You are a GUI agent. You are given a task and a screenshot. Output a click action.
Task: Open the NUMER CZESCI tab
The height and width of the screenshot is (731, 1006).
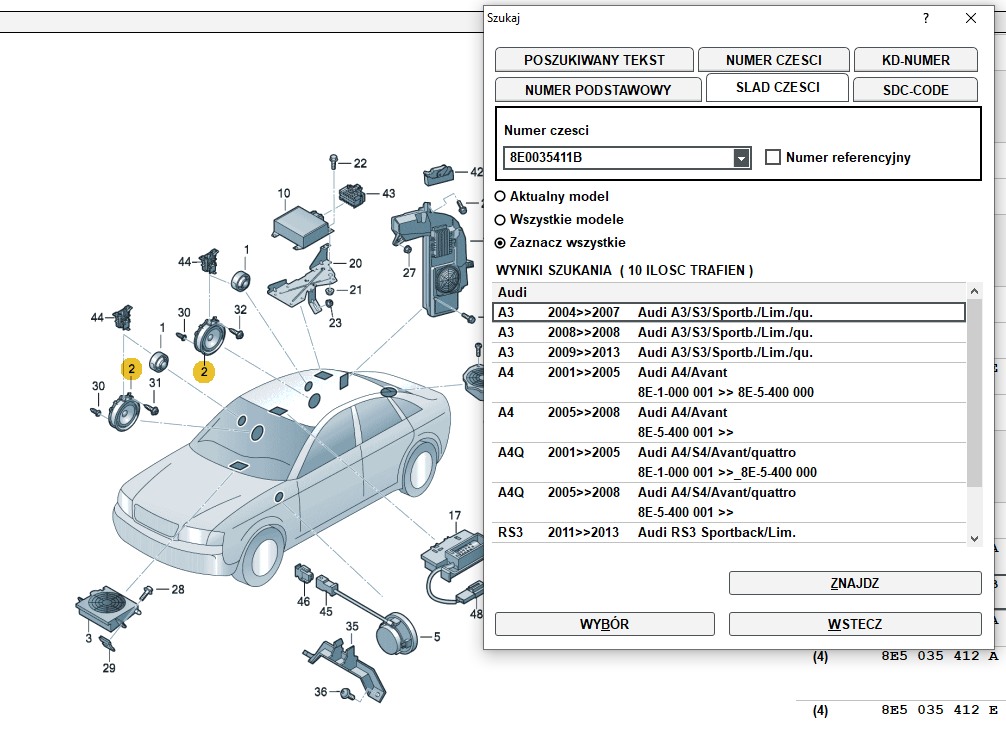774,60
